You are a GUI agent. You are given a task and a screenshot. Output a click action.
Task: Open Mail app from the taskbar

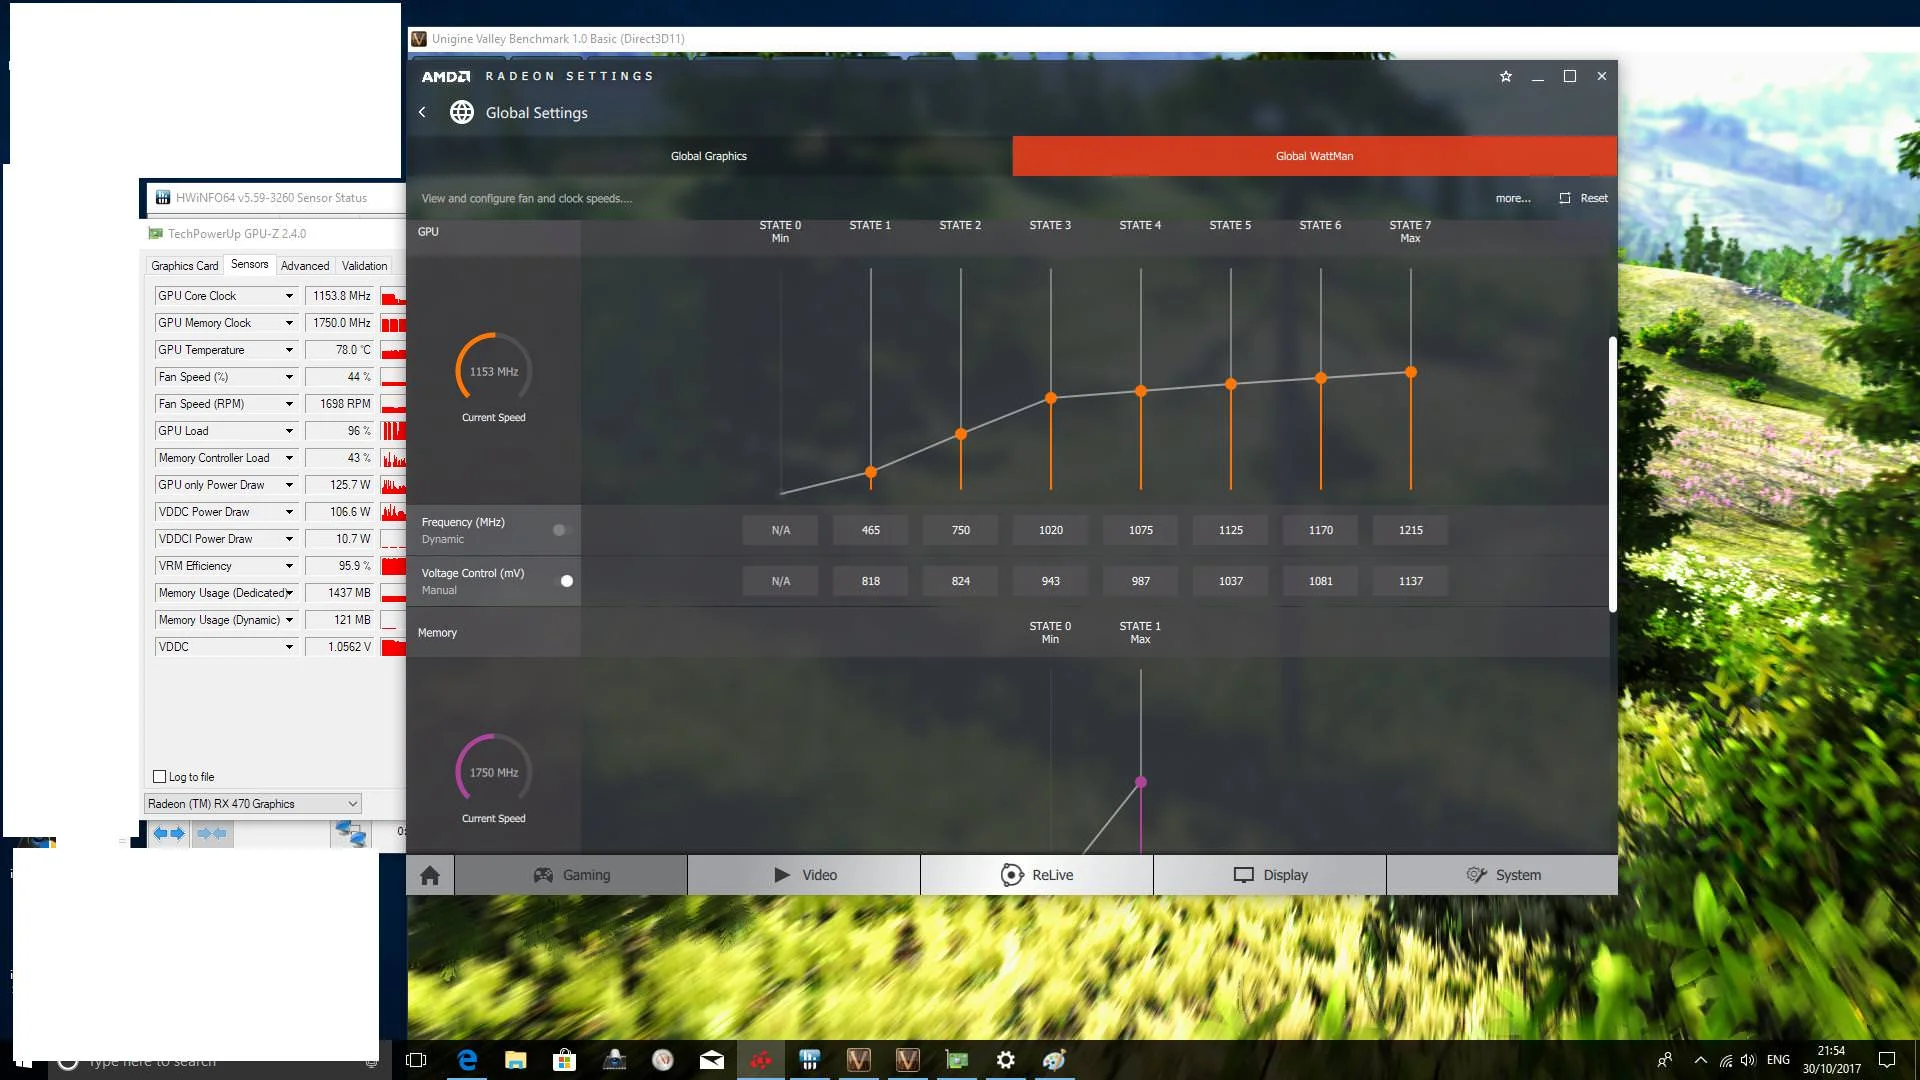pyautogui.click(x=712, y=1060)
